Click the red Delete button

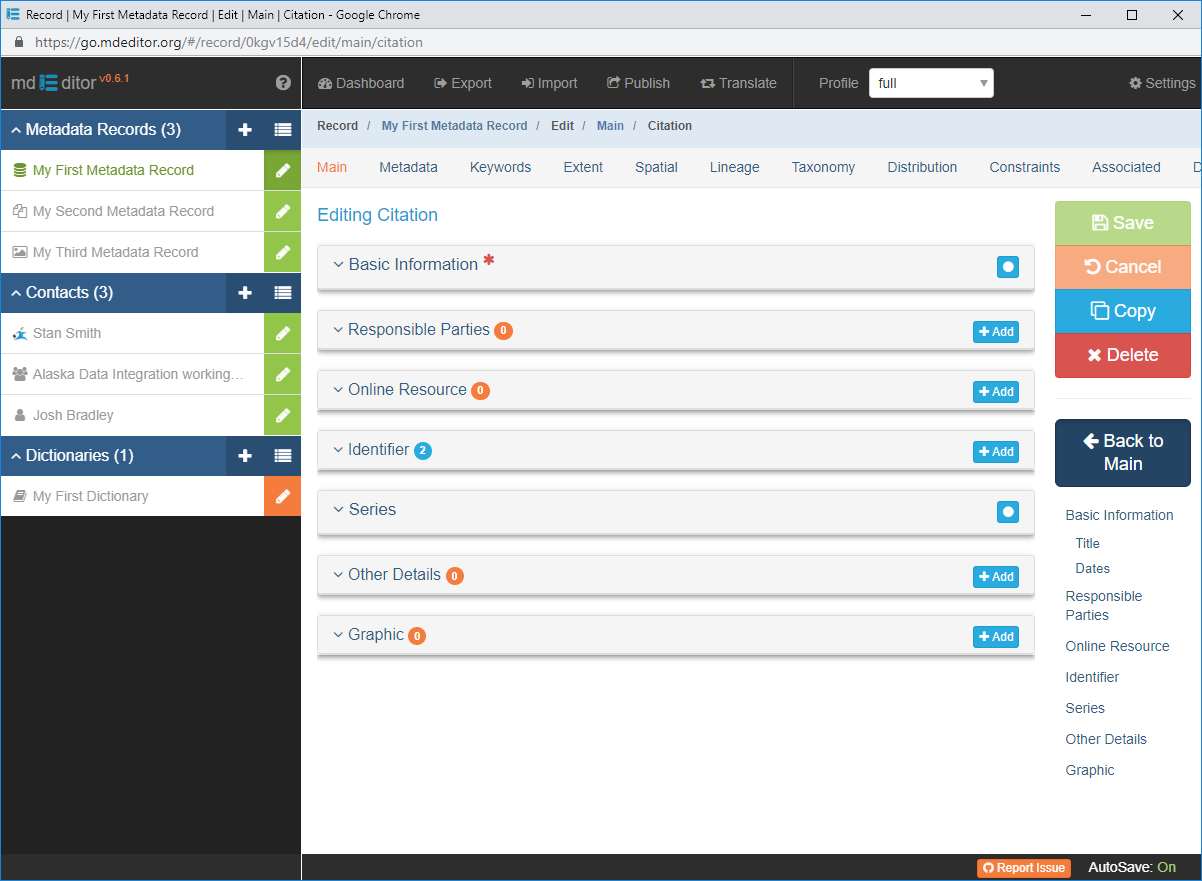pyautogui.click(x=1123, y=355)
